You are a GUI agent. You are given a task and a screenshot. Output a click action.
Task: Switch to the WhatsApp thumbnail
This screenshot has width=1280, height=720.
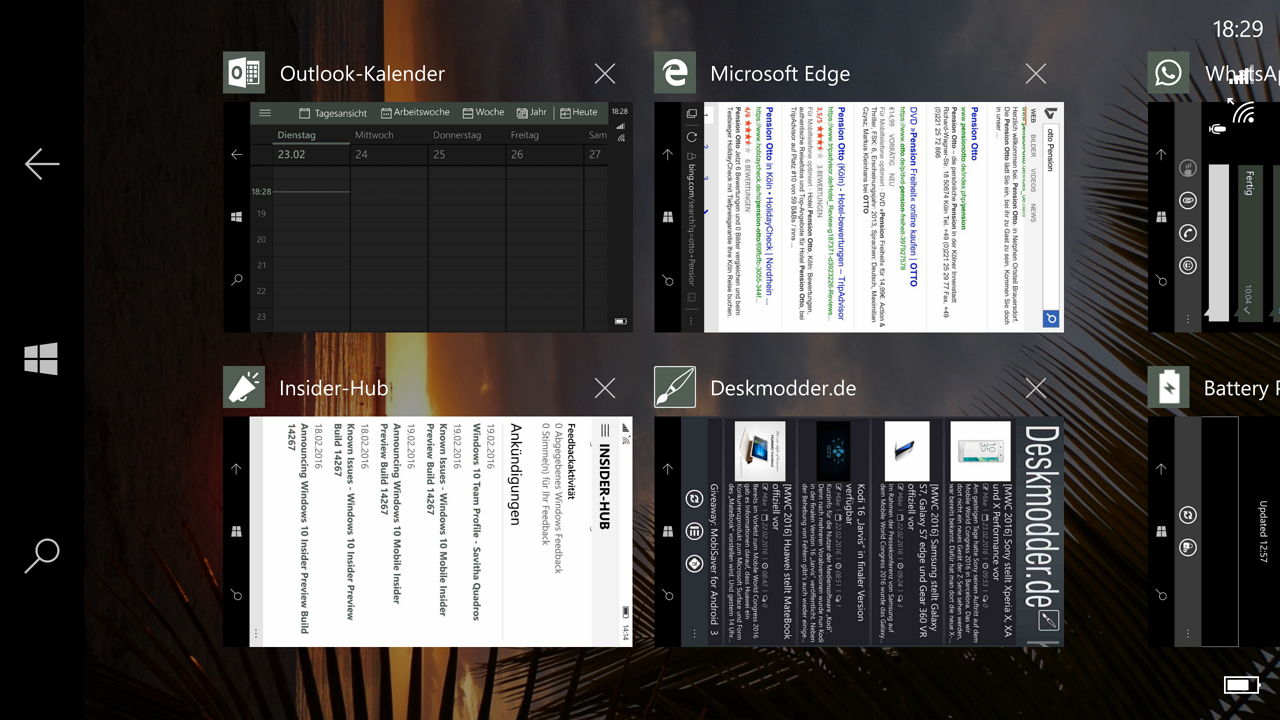[x=1213, y=217]
